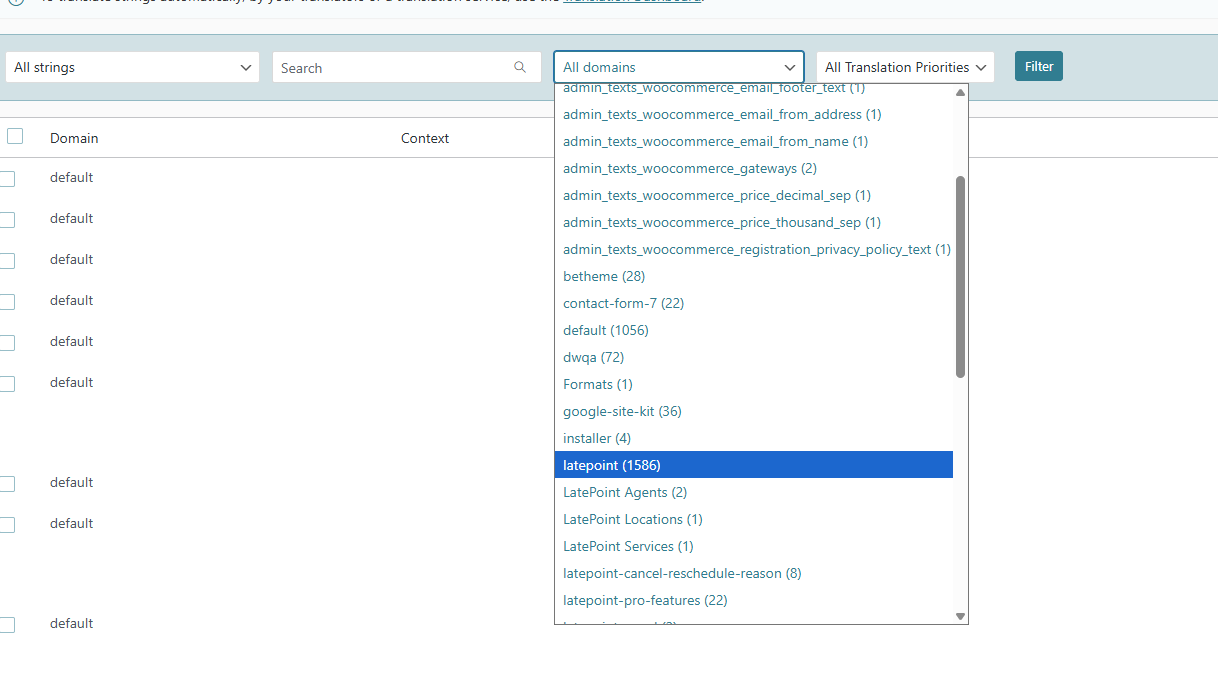
Task: Check the last default row checkbox
Action: (x=8, y=625)
